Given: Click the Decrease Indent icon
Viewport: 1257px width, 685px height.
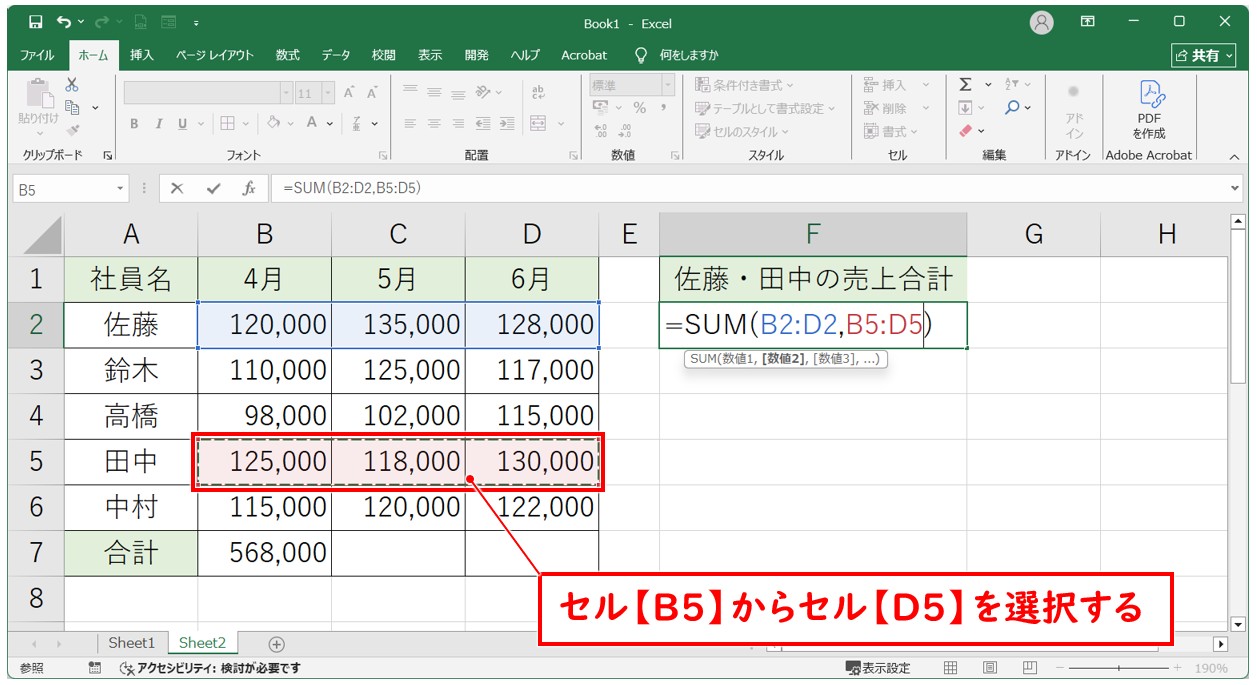Looking at the screenshot, I should point(483,123).
